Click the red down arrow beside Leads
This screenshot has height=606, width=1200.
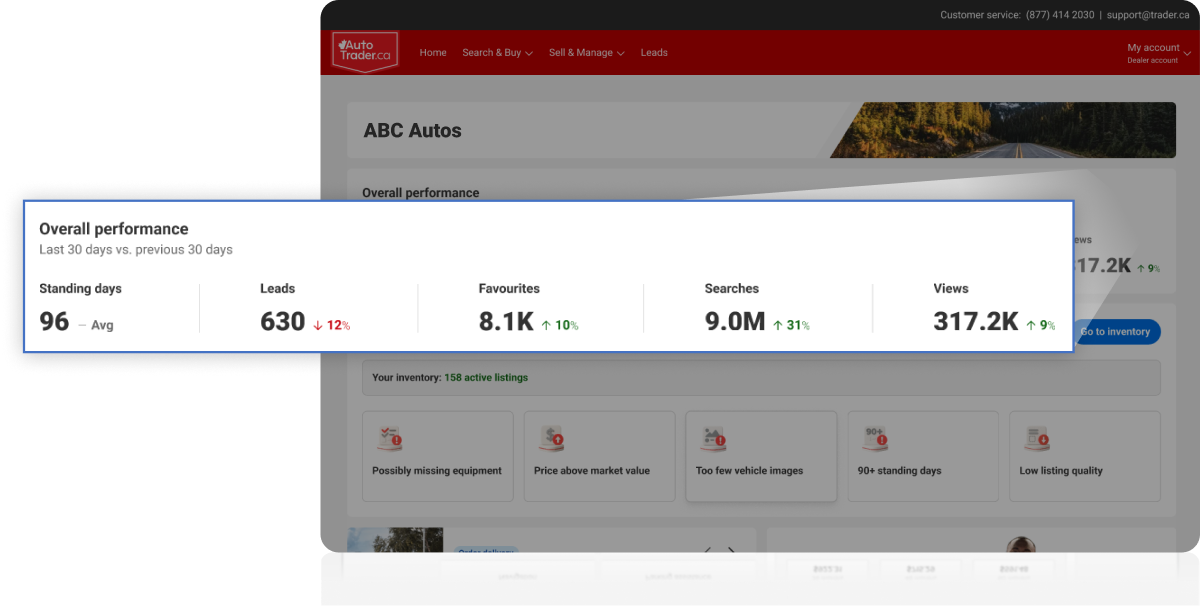pyautogui.click(x=318, y=325)
